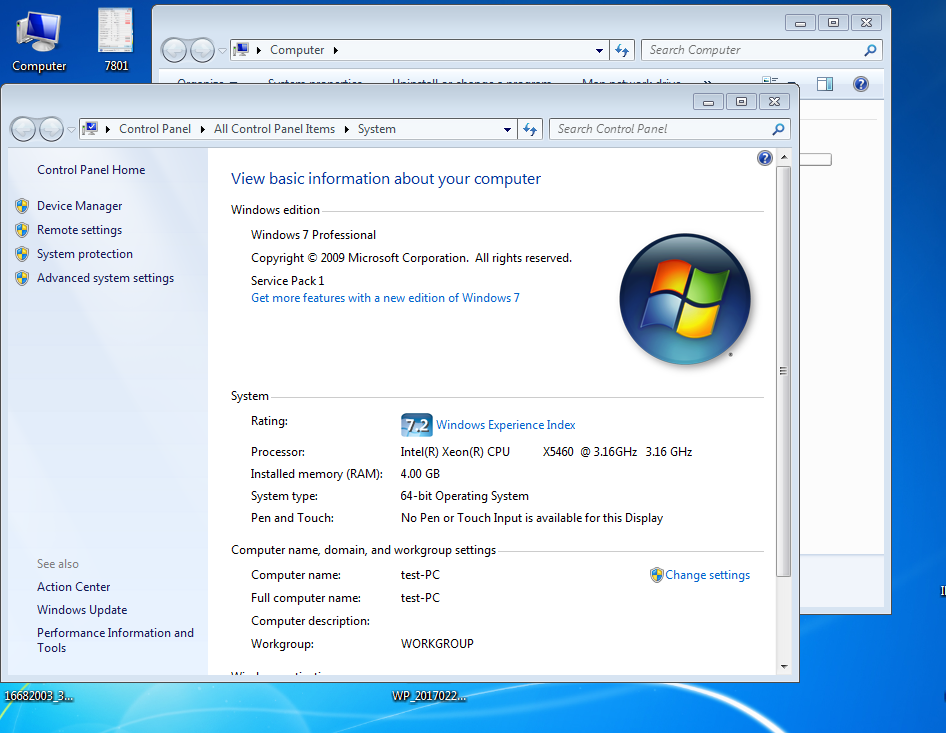Click the scroll down arrow in System window

pyautogui.click(x=784, y=667)
